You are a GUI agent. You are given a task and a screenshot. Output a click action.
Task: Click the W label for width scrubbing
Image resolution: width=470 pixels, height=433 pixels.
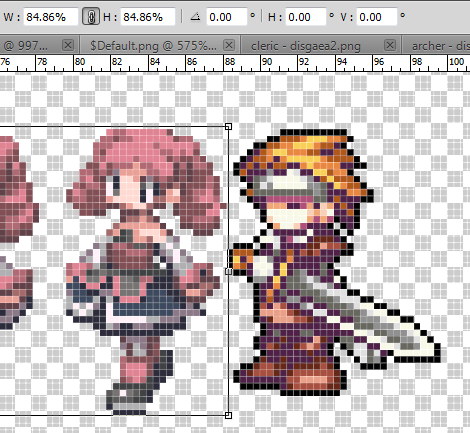11,17
